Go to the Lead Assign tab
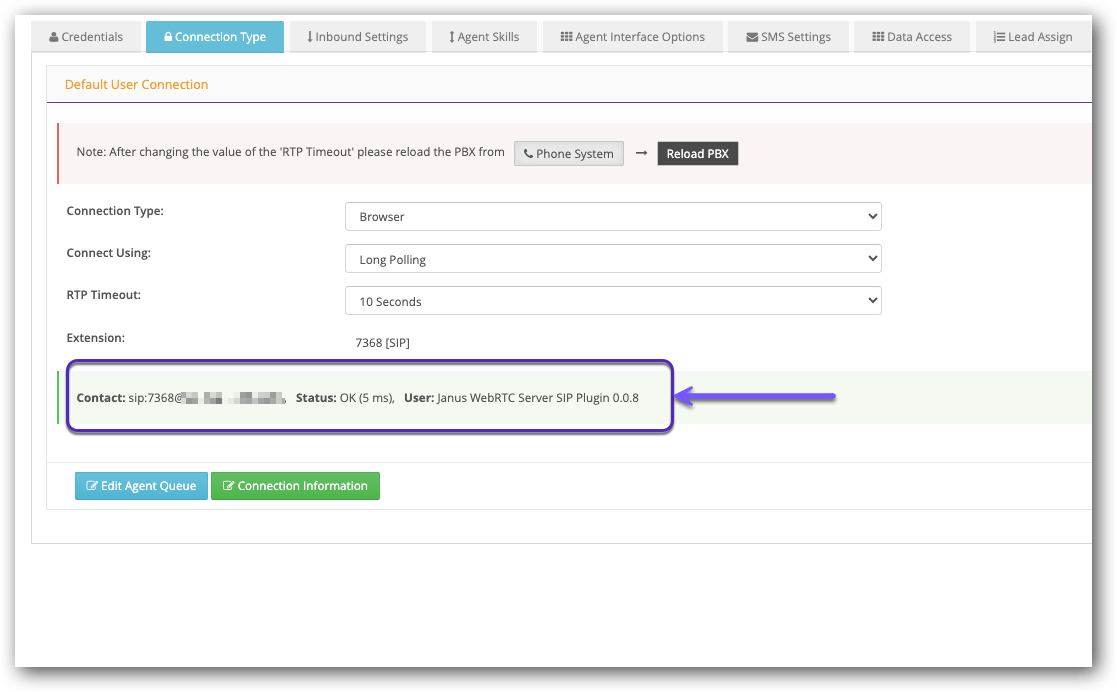Viewport: 1117px width, 692px height. coord(1032,37)
